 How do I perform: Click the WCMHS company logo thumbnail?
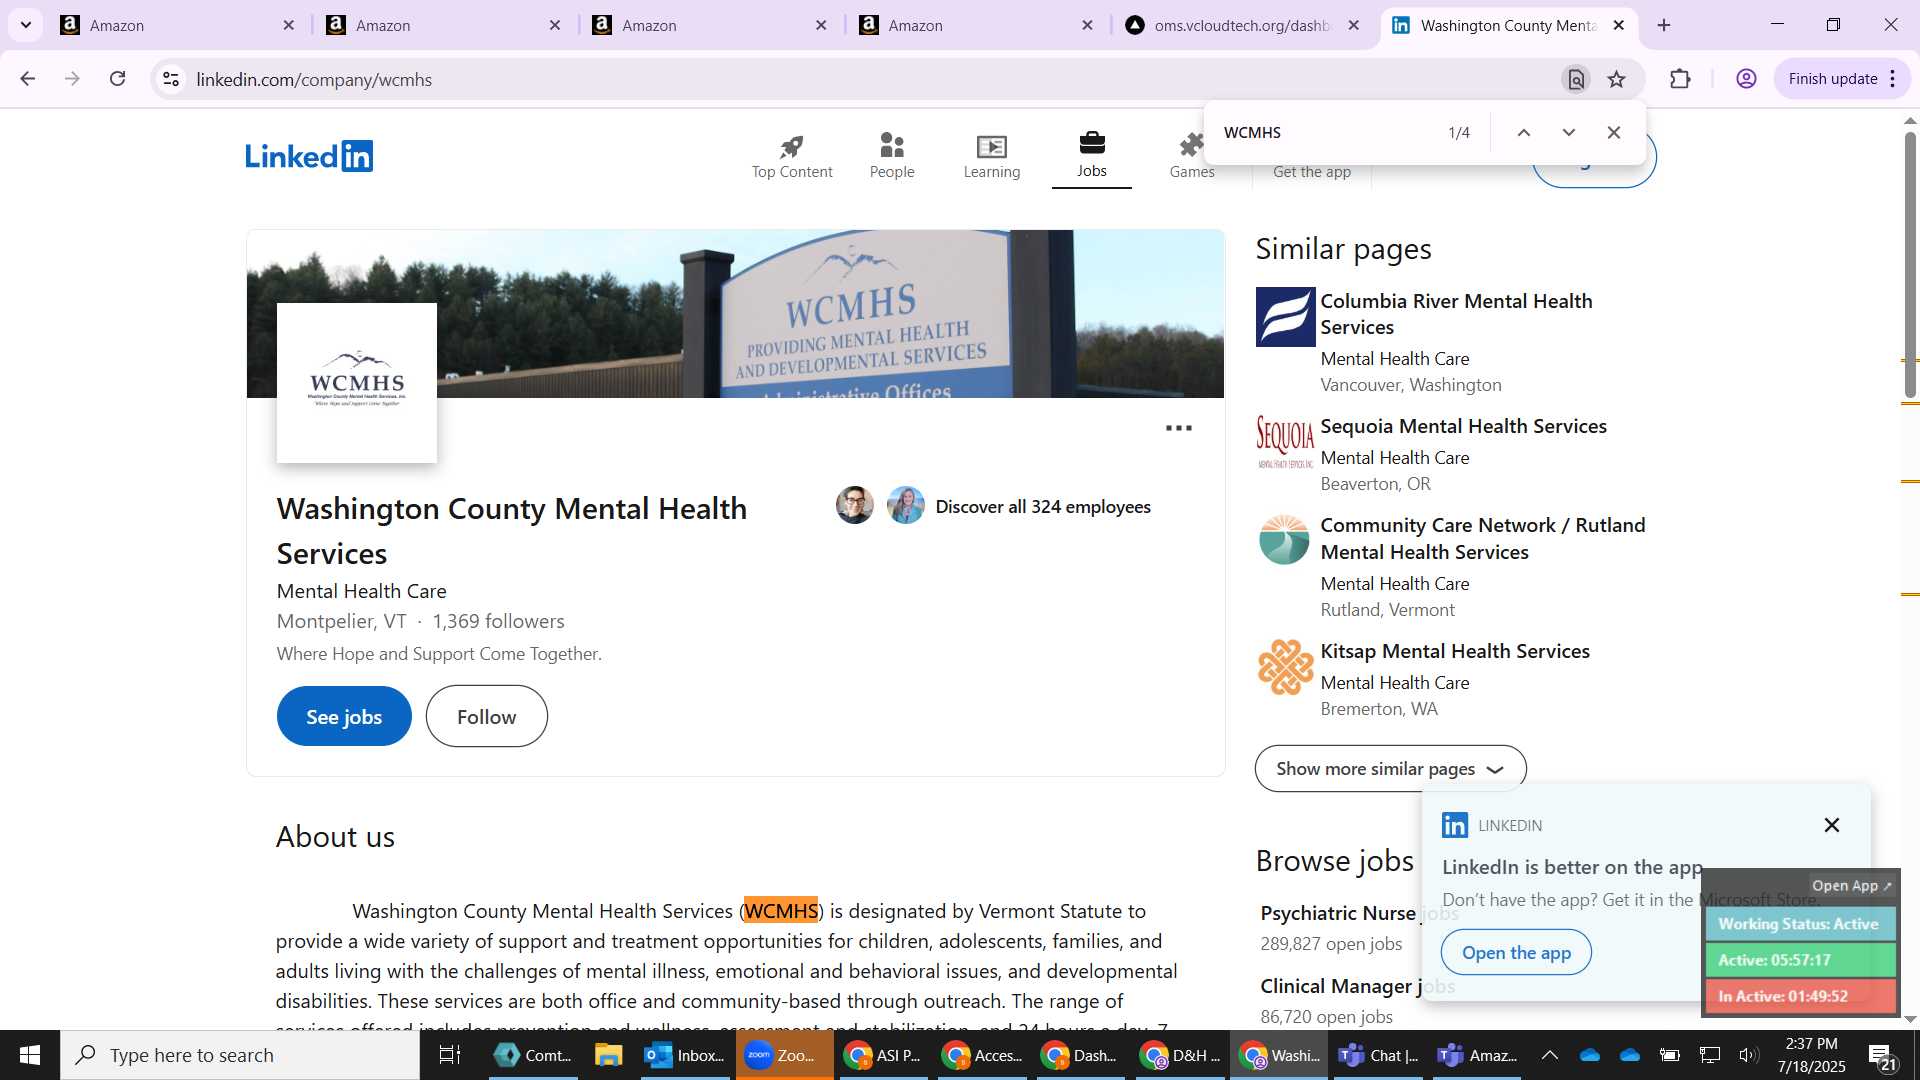click(357, 383)
